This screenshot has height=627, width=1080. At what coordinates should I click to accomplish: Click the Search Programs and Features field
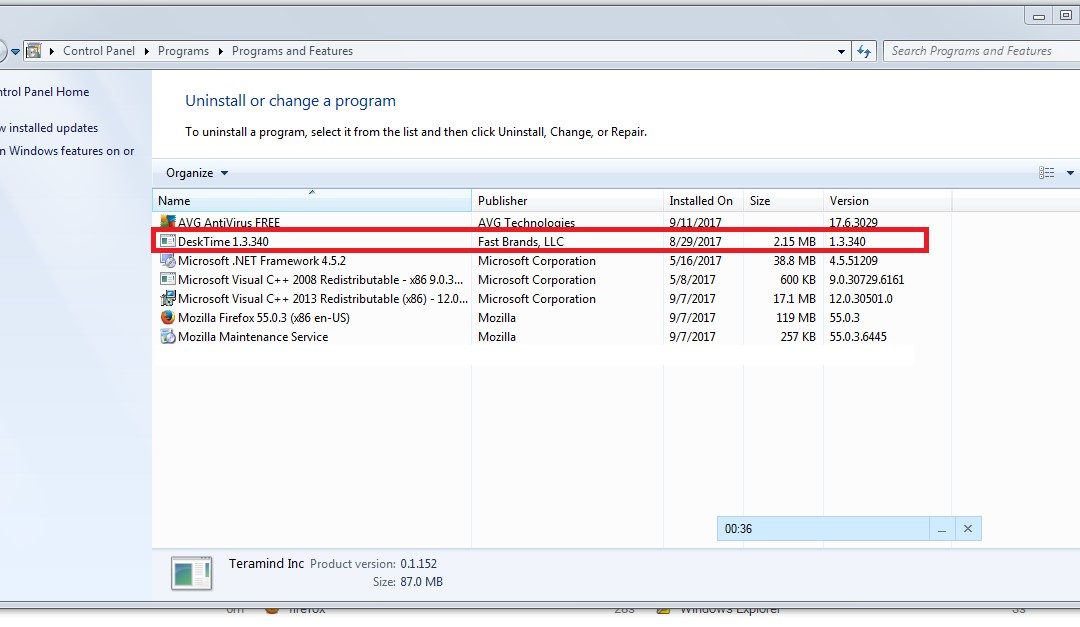982,51
